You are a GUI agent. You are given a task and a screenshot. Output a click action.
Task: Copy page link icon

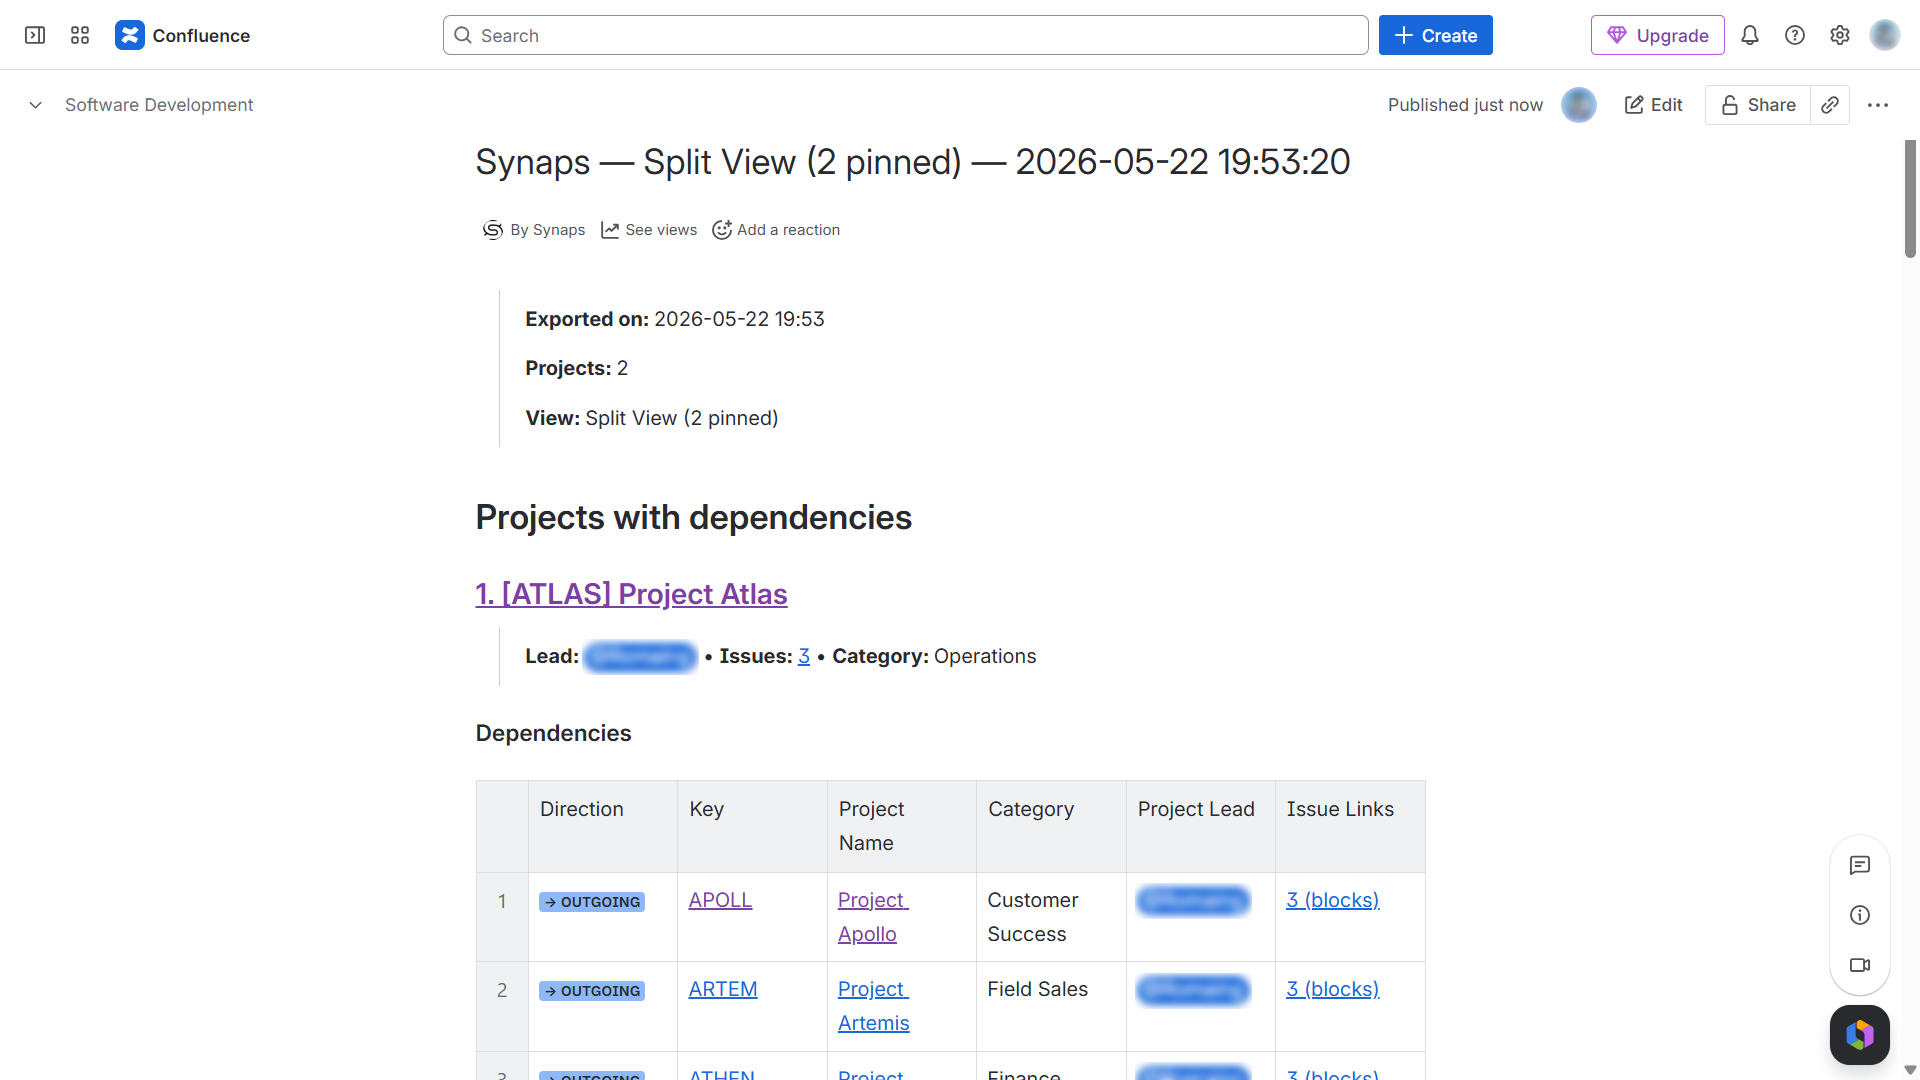tap(1830, 105)
